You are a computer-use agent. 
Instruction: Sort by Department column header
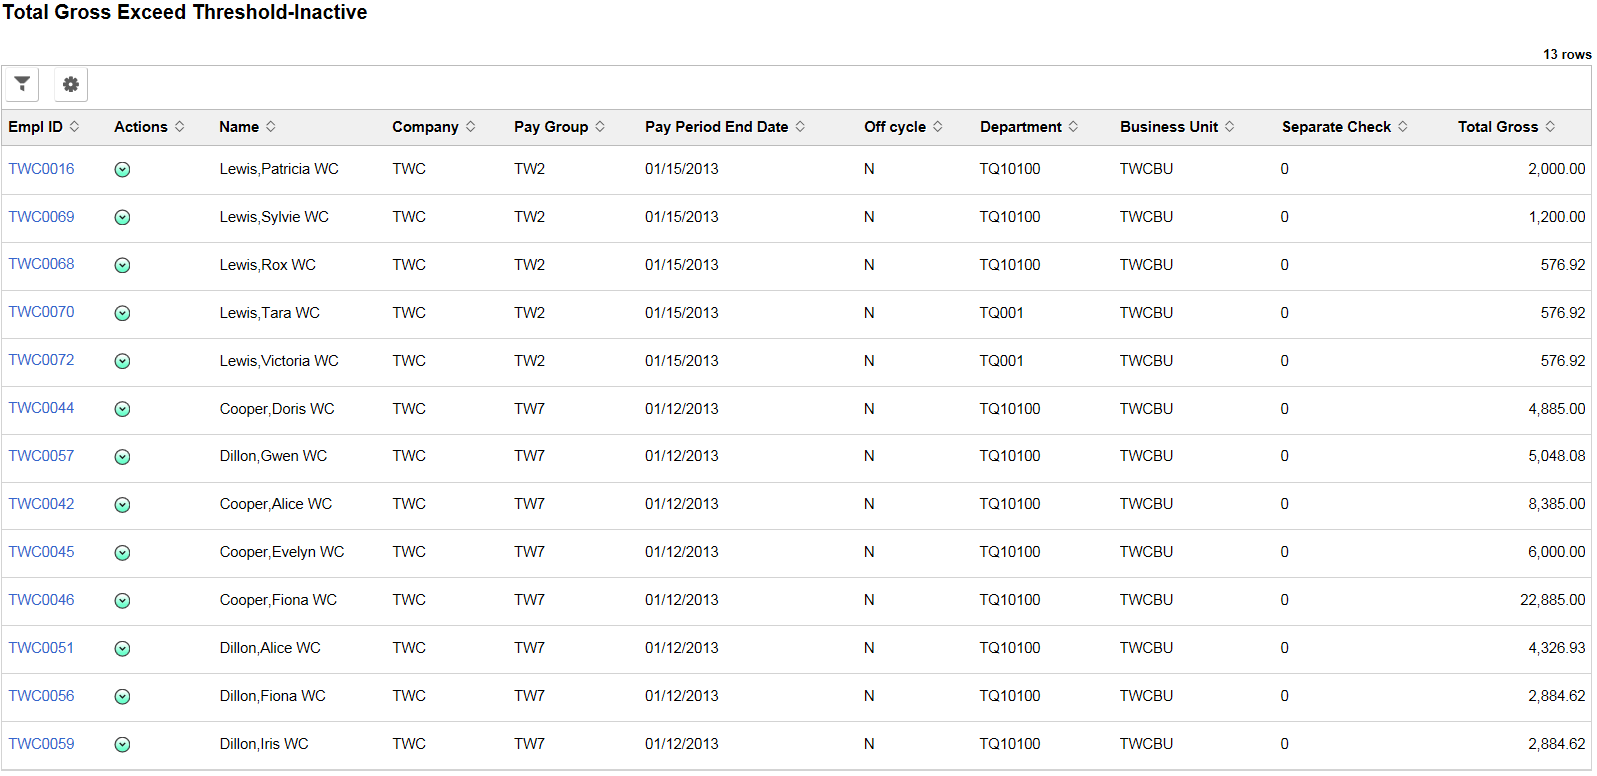[1021, 127]
